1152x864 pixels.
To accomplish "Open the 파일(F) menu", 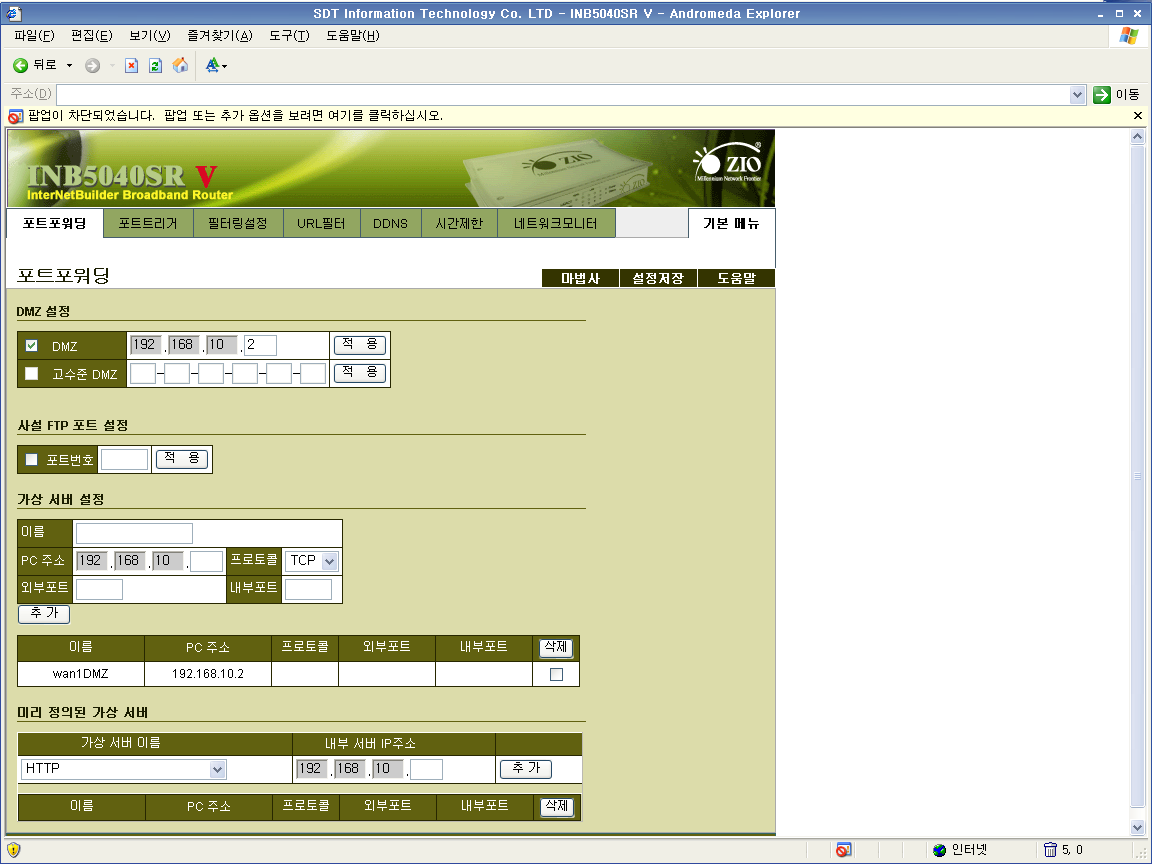I will click(x=35, y=35).
